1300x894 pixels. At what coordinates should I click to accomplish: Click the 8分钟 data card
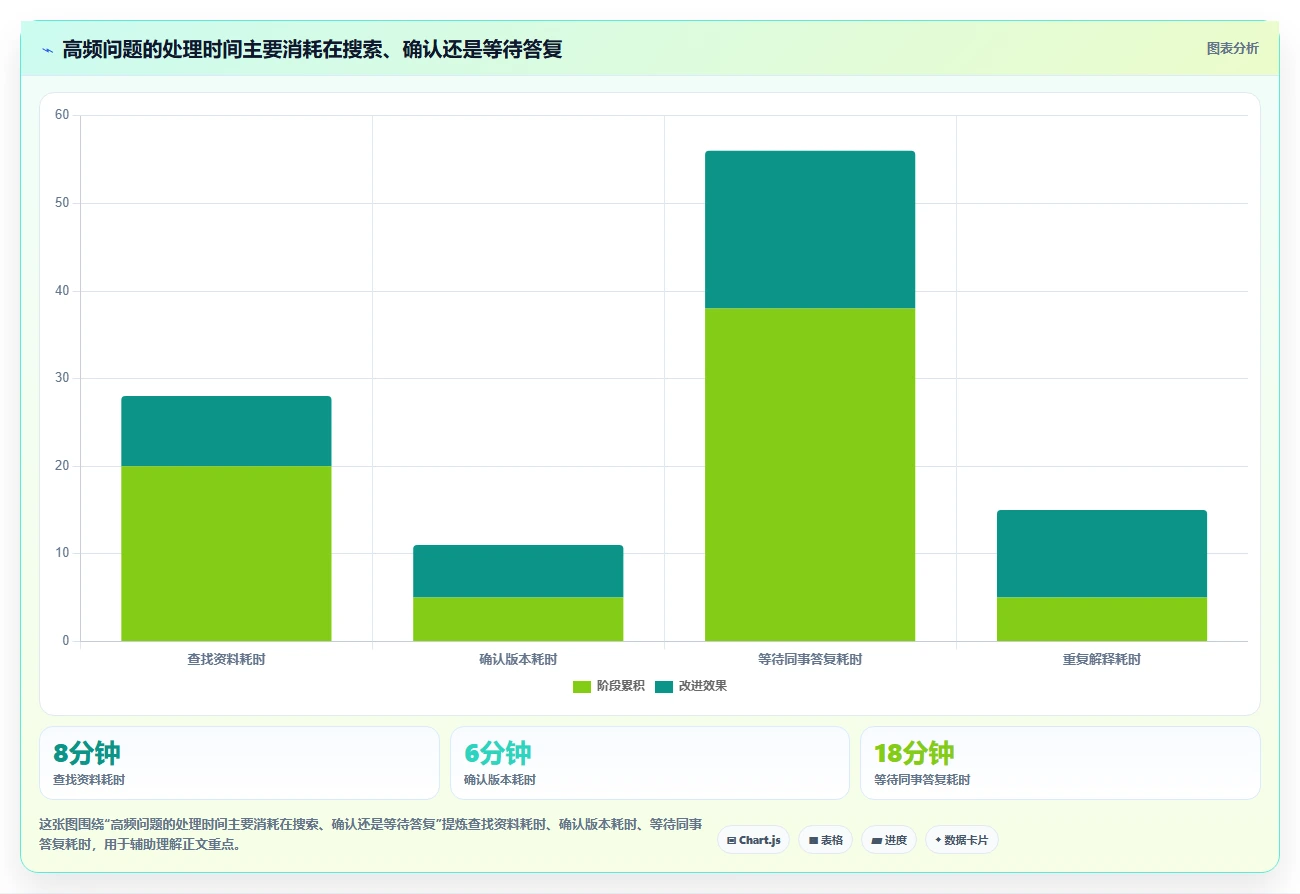[239, 763]
